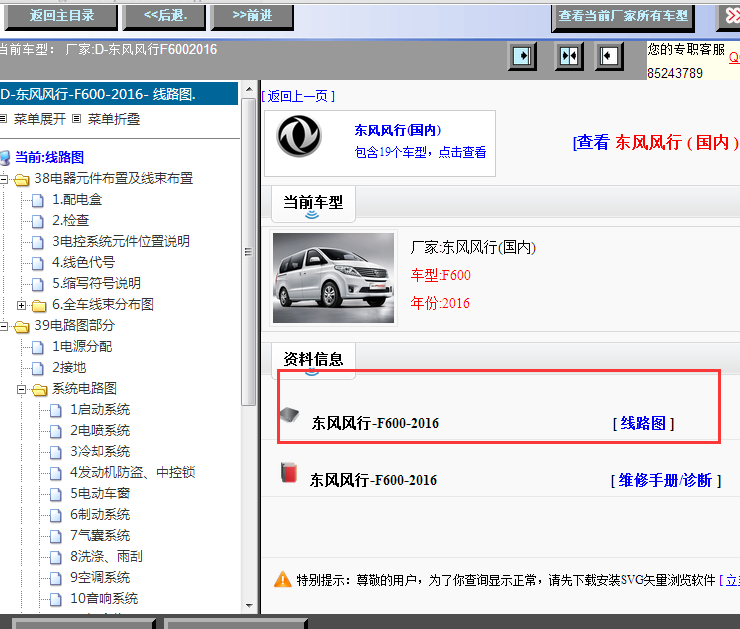Click page icon beside 1.配电盒
The image size is (740, 629).
38,201
